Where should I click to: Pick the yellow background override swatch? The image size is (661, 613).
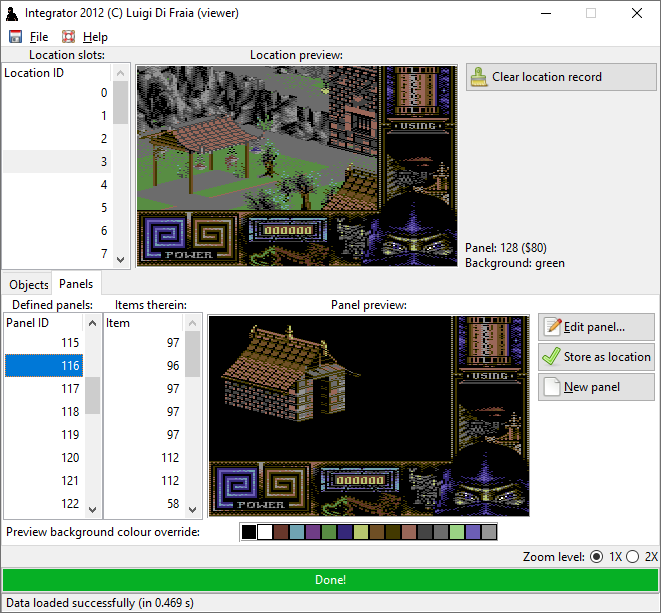(x=361, y=532)
